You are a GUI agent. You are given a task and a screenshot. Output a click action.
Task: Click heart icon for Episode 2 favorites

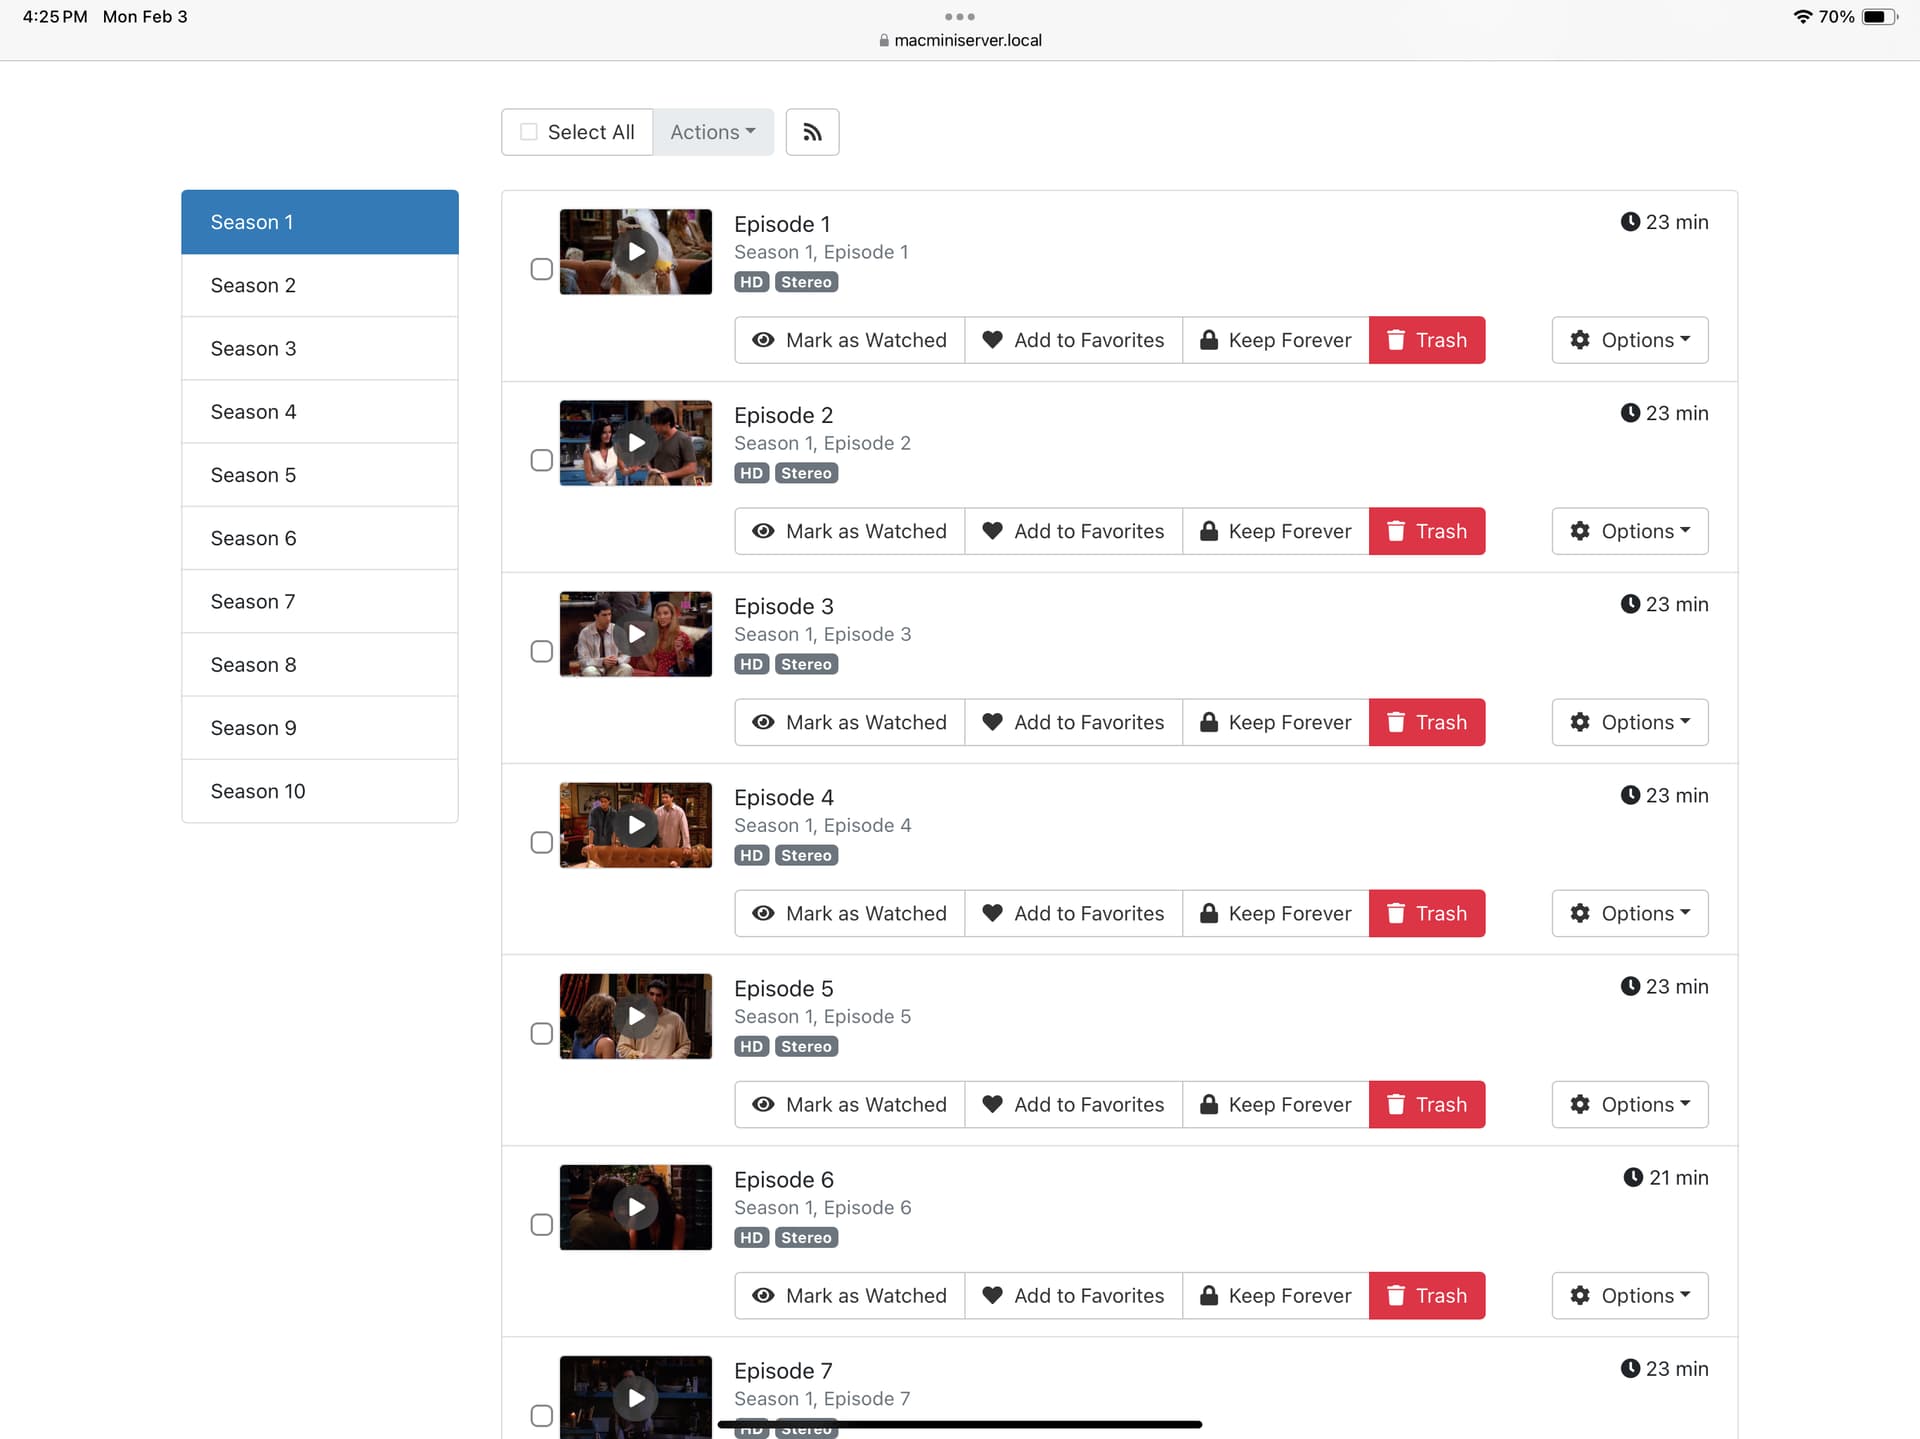[992, 531]
